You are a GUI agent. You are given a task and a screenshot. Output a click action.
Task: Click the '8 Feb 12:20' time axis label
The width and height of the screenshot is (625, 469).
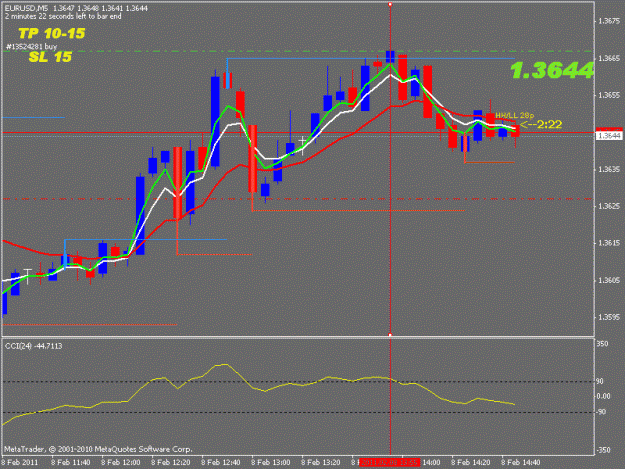pos(171,463)
